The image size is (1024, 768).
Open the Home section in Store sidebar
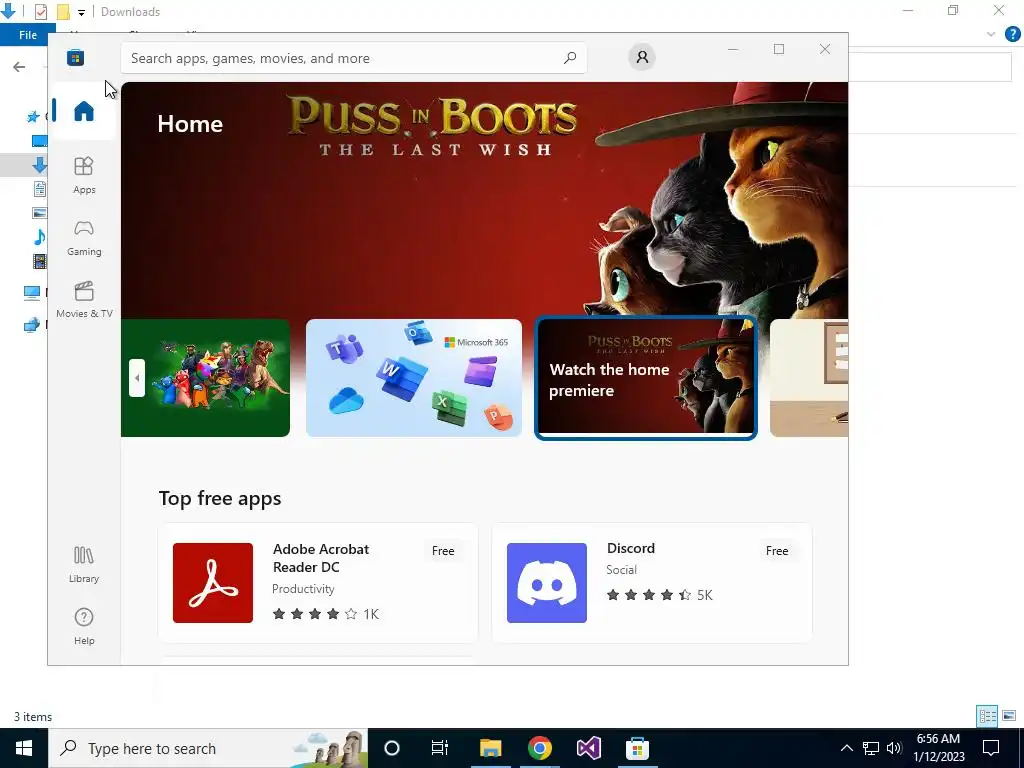coord(84,110)
